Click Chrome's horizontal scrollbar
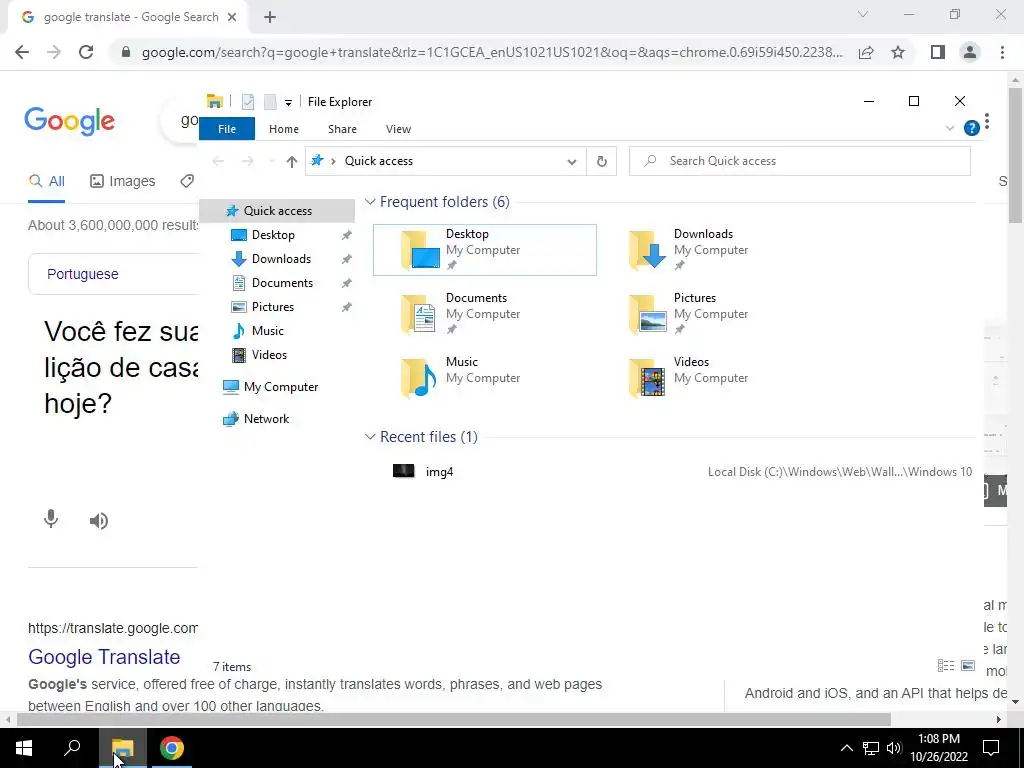 coord(454,719)
